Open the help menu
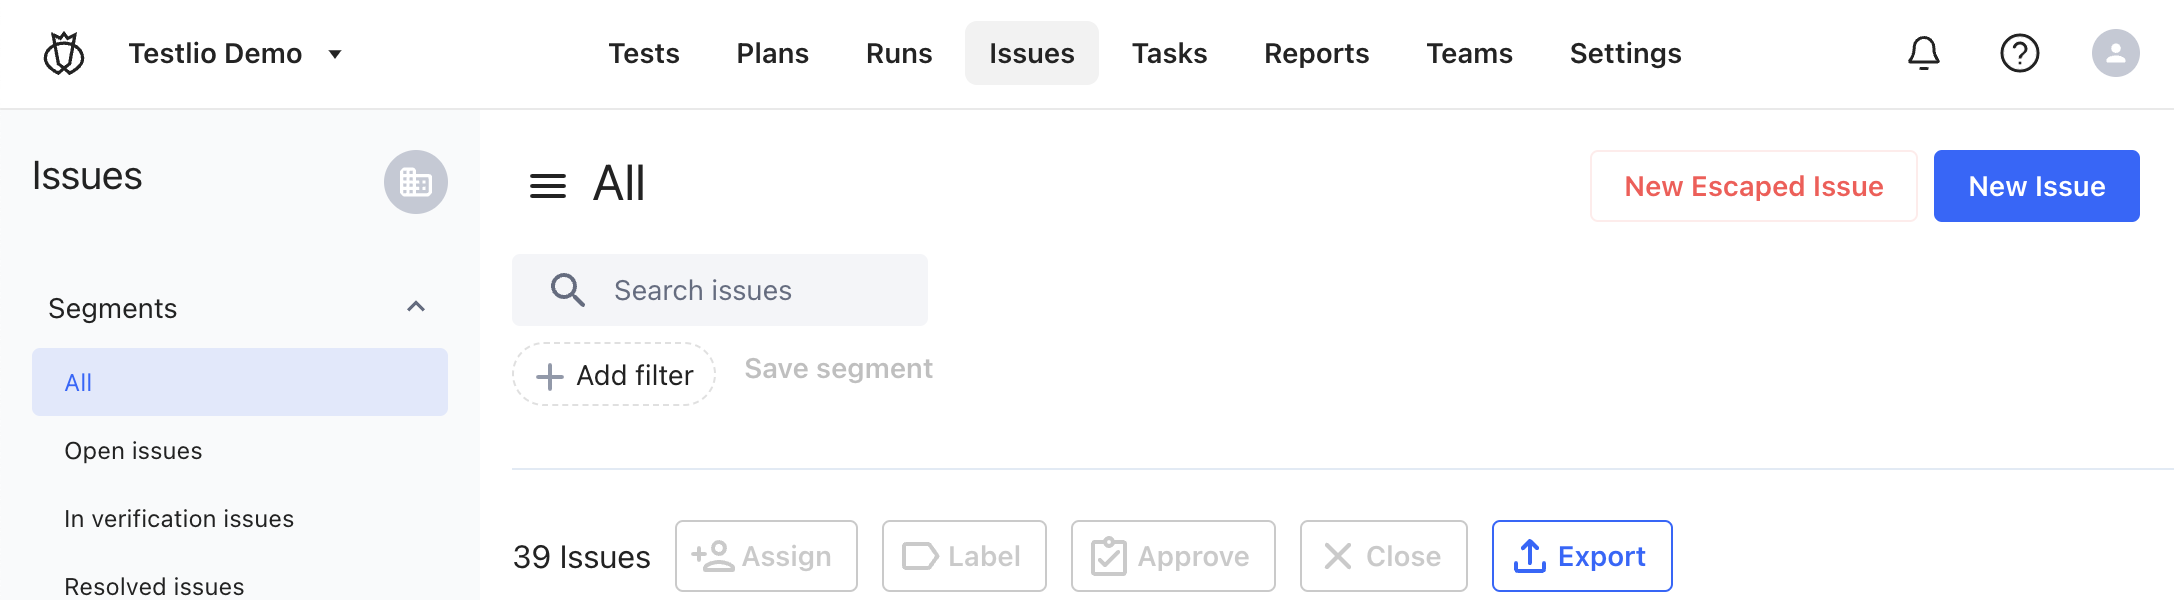The image size is (2174, 600). coord(2019,53)
